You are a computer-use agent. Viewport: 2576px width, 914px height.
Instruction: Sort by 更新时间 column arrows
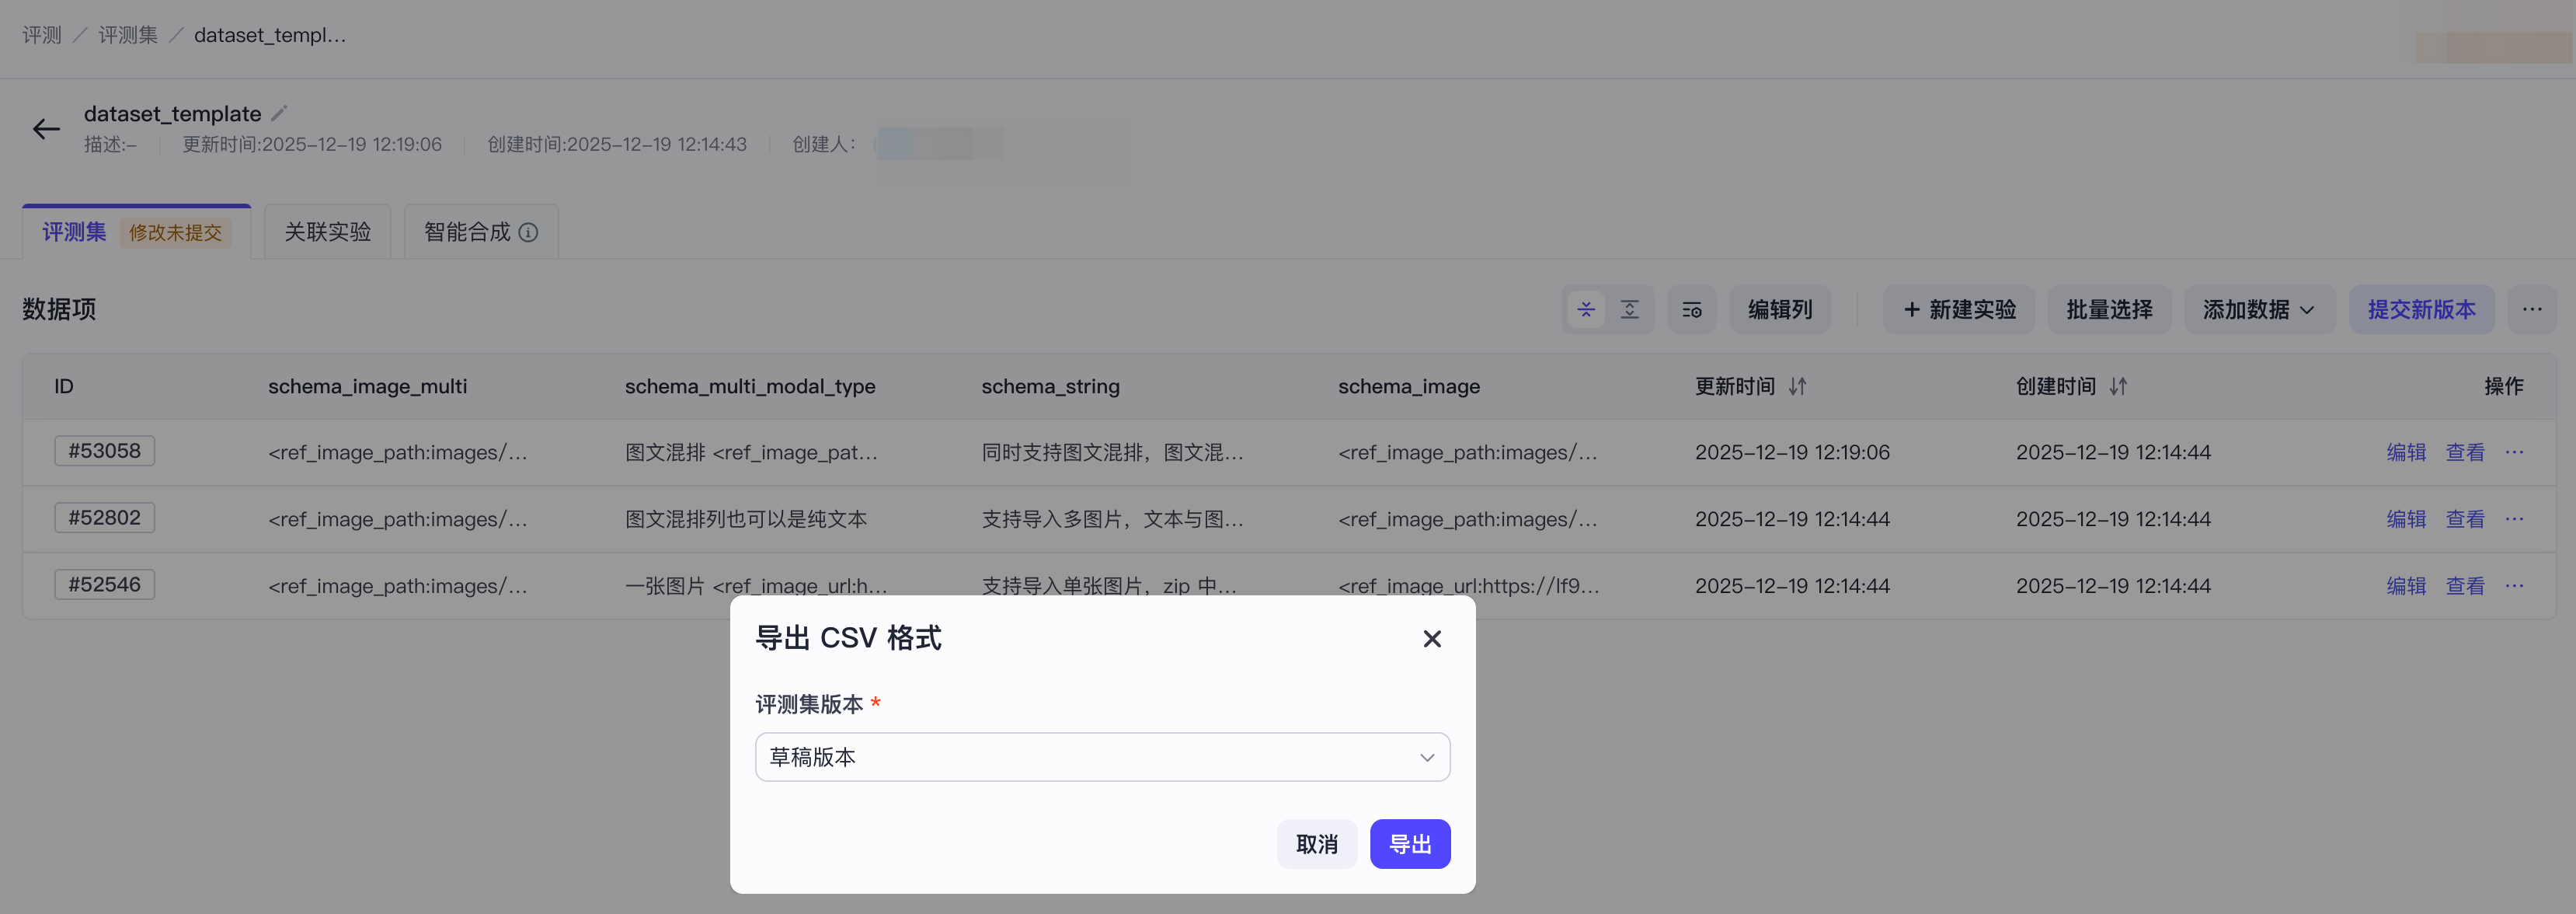pyautogui.click(x=1798, y=386)
